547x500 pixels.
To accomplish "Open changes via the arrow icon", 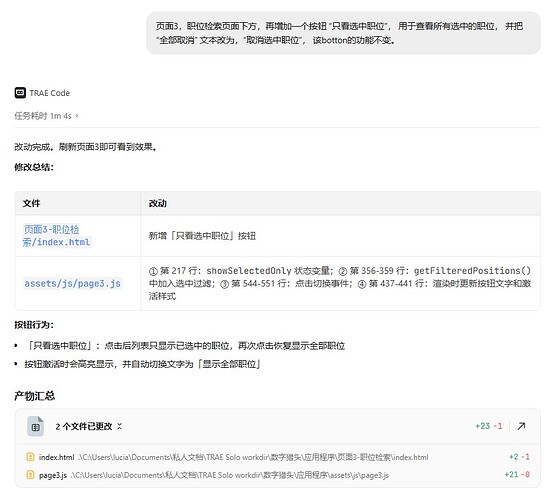I will [521, 426].
